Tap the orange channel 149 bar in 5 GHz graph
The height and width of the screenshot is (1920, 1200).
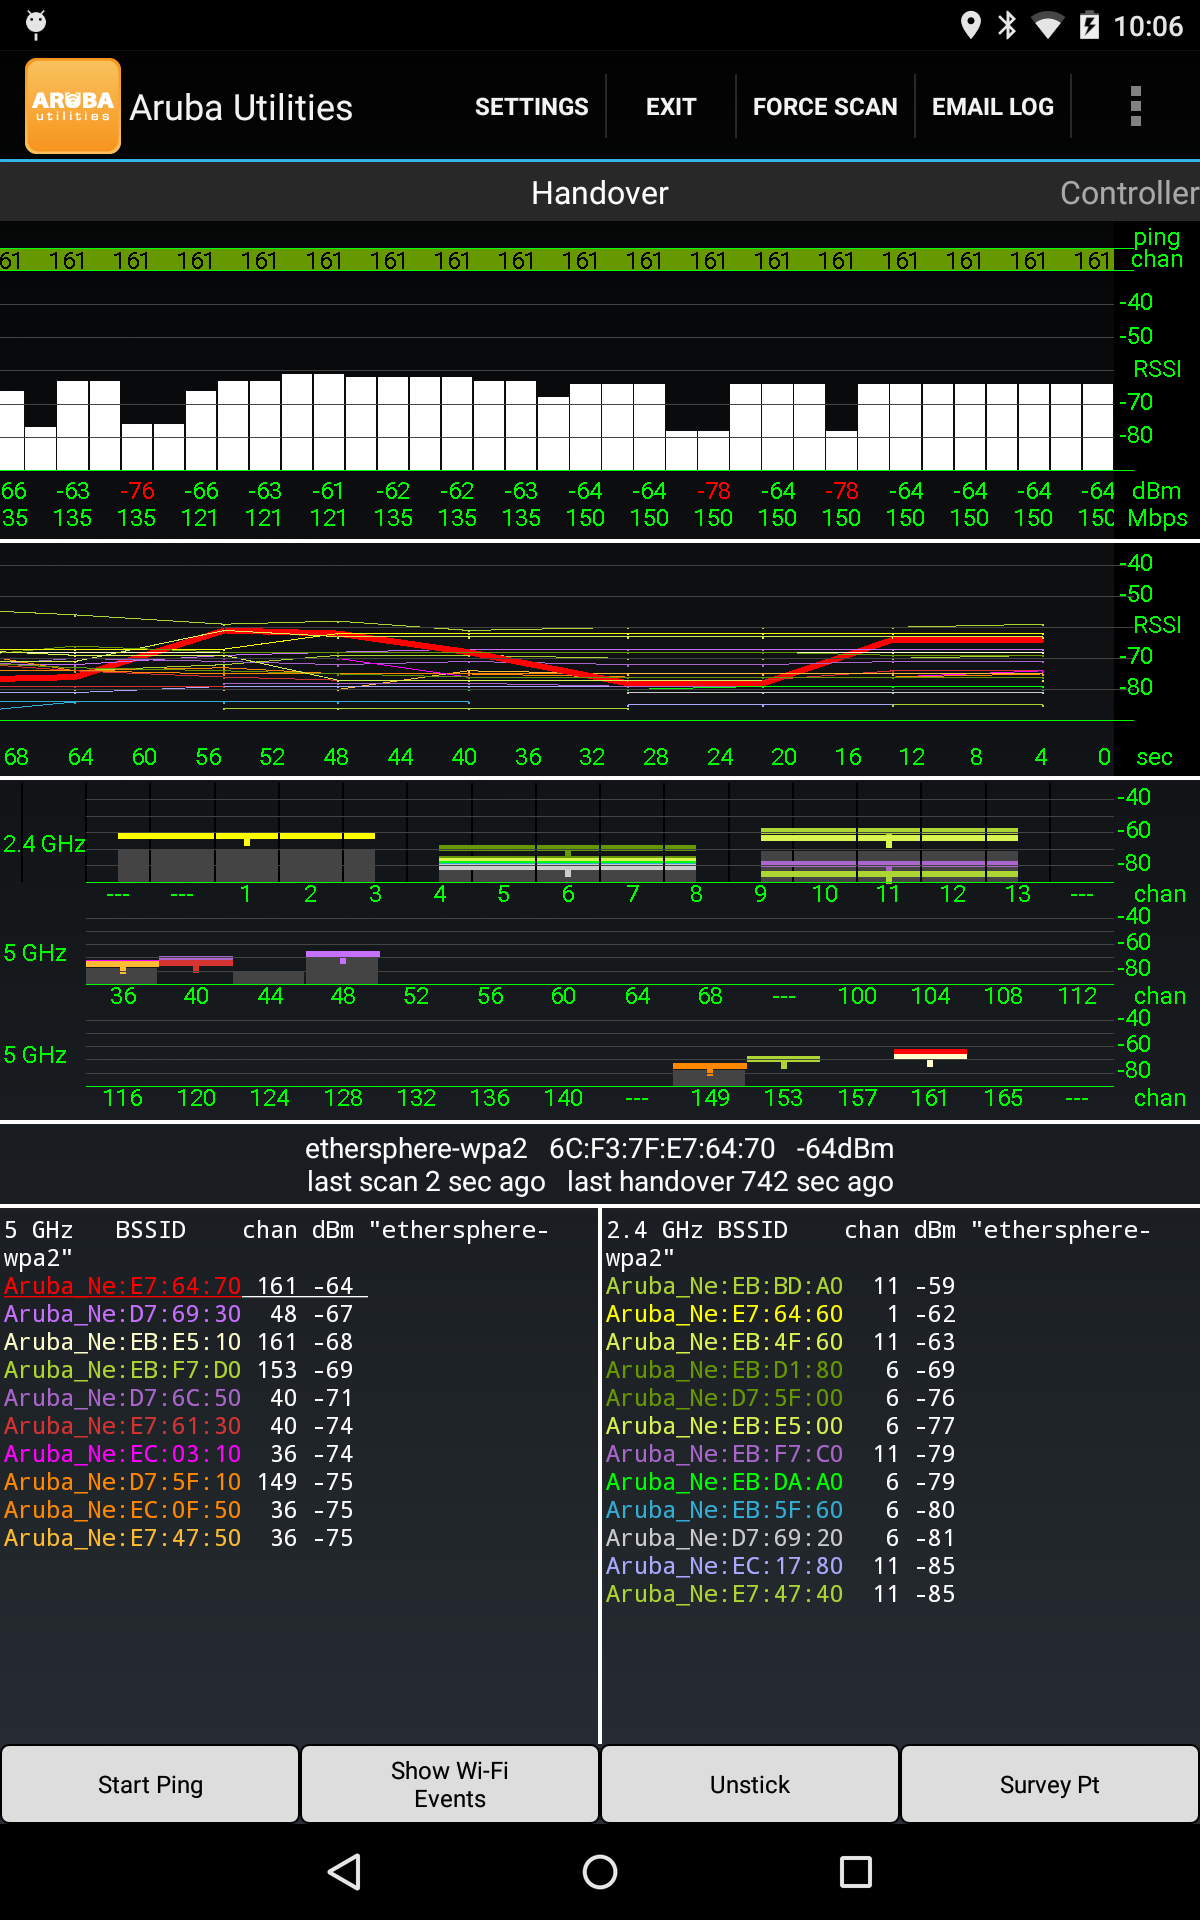click(x=710, y=1066)
